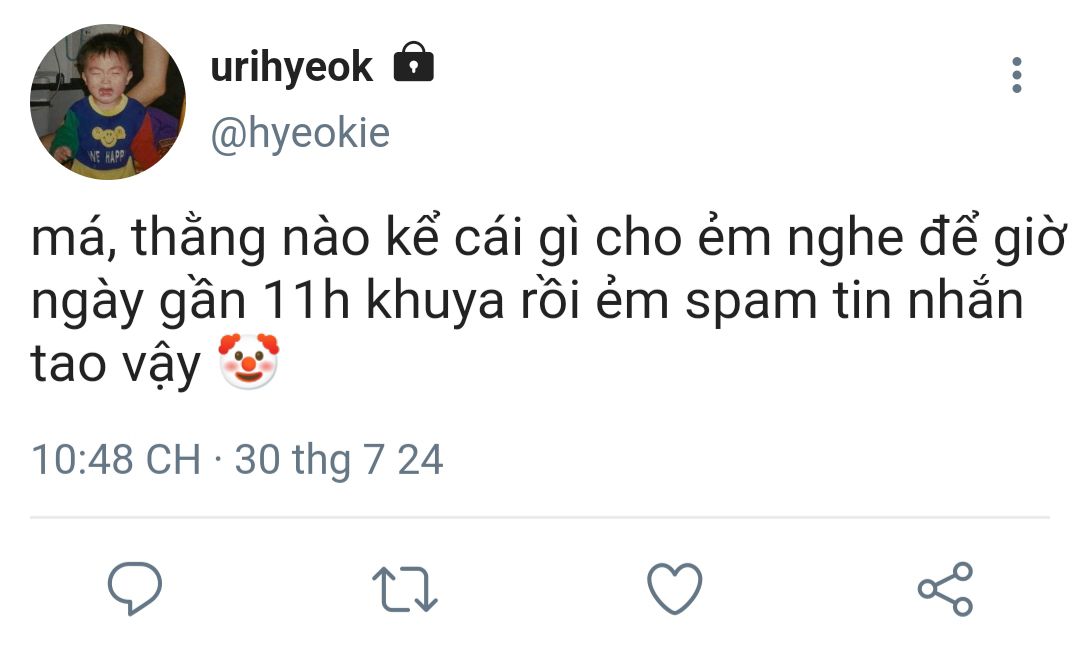1080x655 pixels.
Task: Tap the reply speech bubble icon
Action: pos(135,587)
